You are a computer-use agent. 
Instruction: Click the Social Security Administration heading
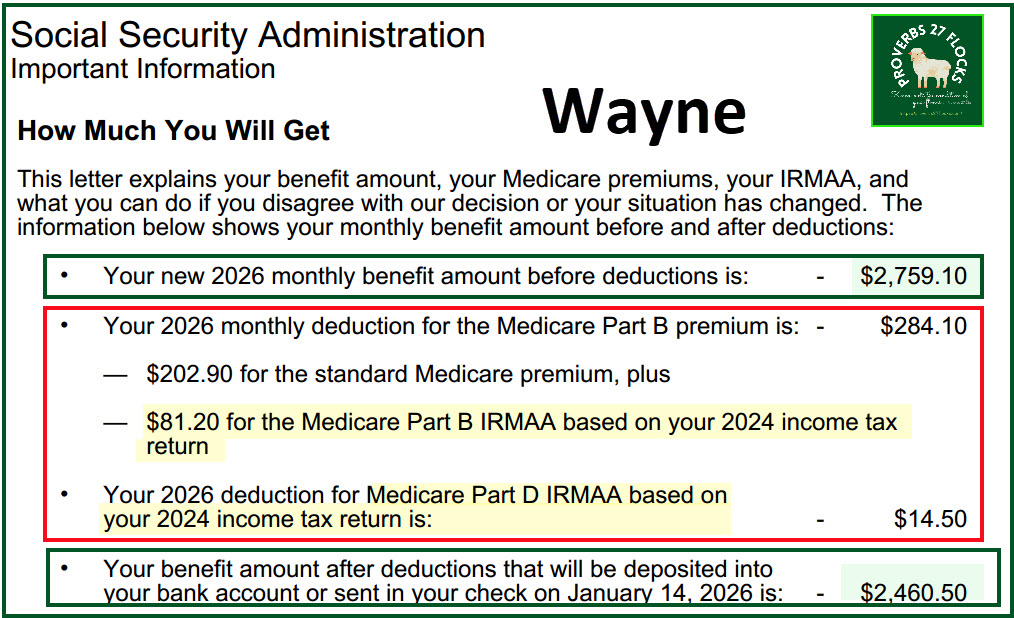coord(248,34)
